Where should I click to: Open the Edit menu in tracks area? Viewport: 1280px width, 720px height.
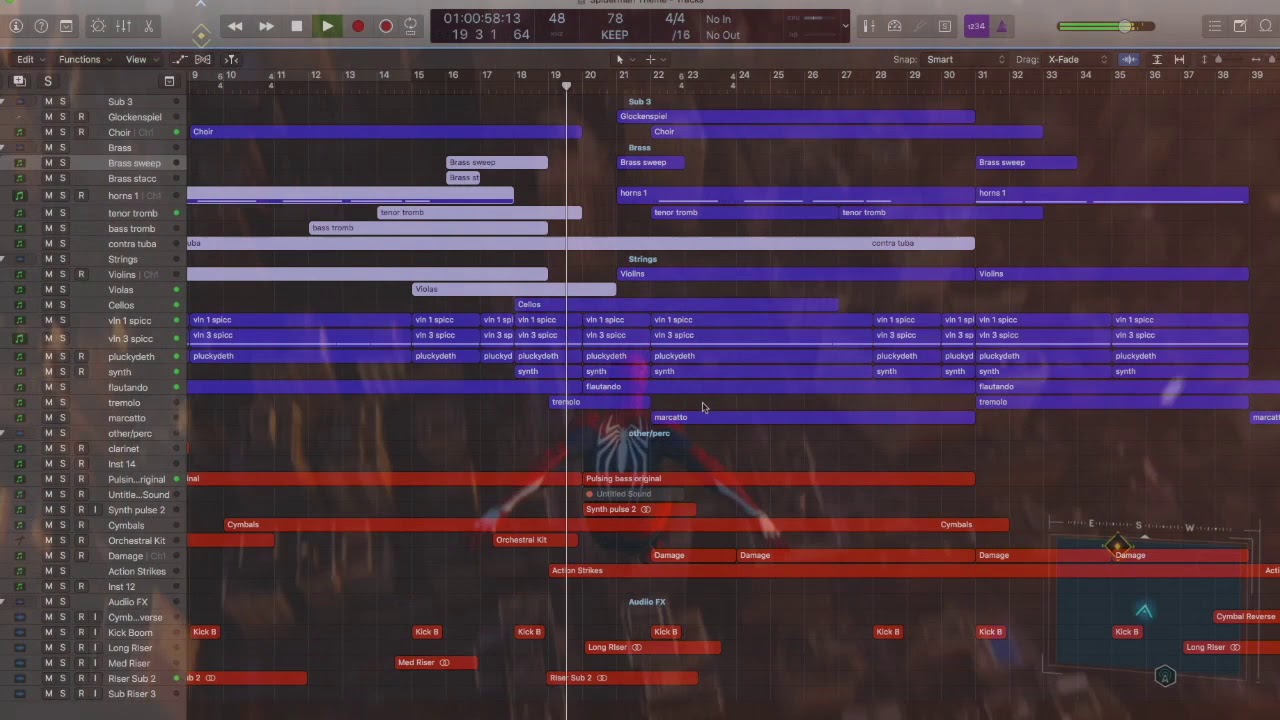[x=30, y=59]
